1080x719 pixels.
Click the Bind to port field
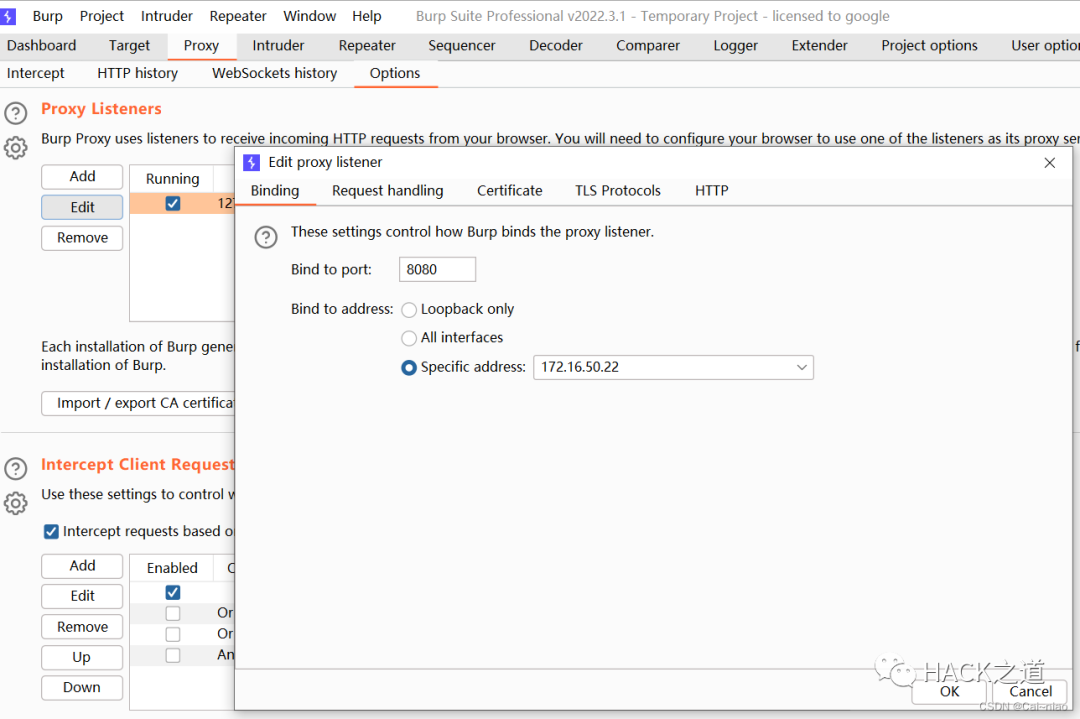point(437,269)
